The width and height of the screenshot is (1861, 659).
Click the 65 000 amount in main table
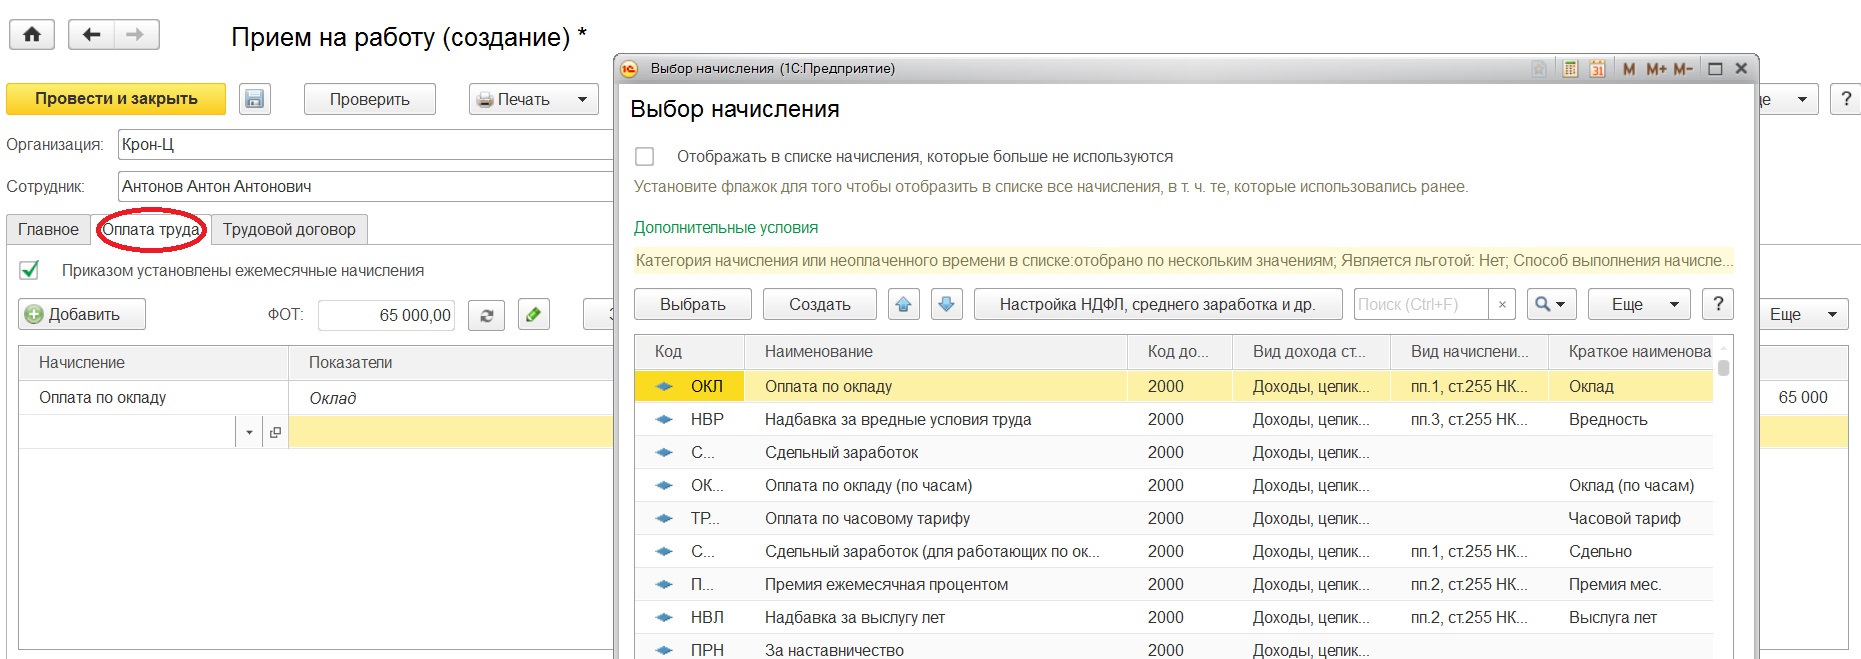[1803, 397]
